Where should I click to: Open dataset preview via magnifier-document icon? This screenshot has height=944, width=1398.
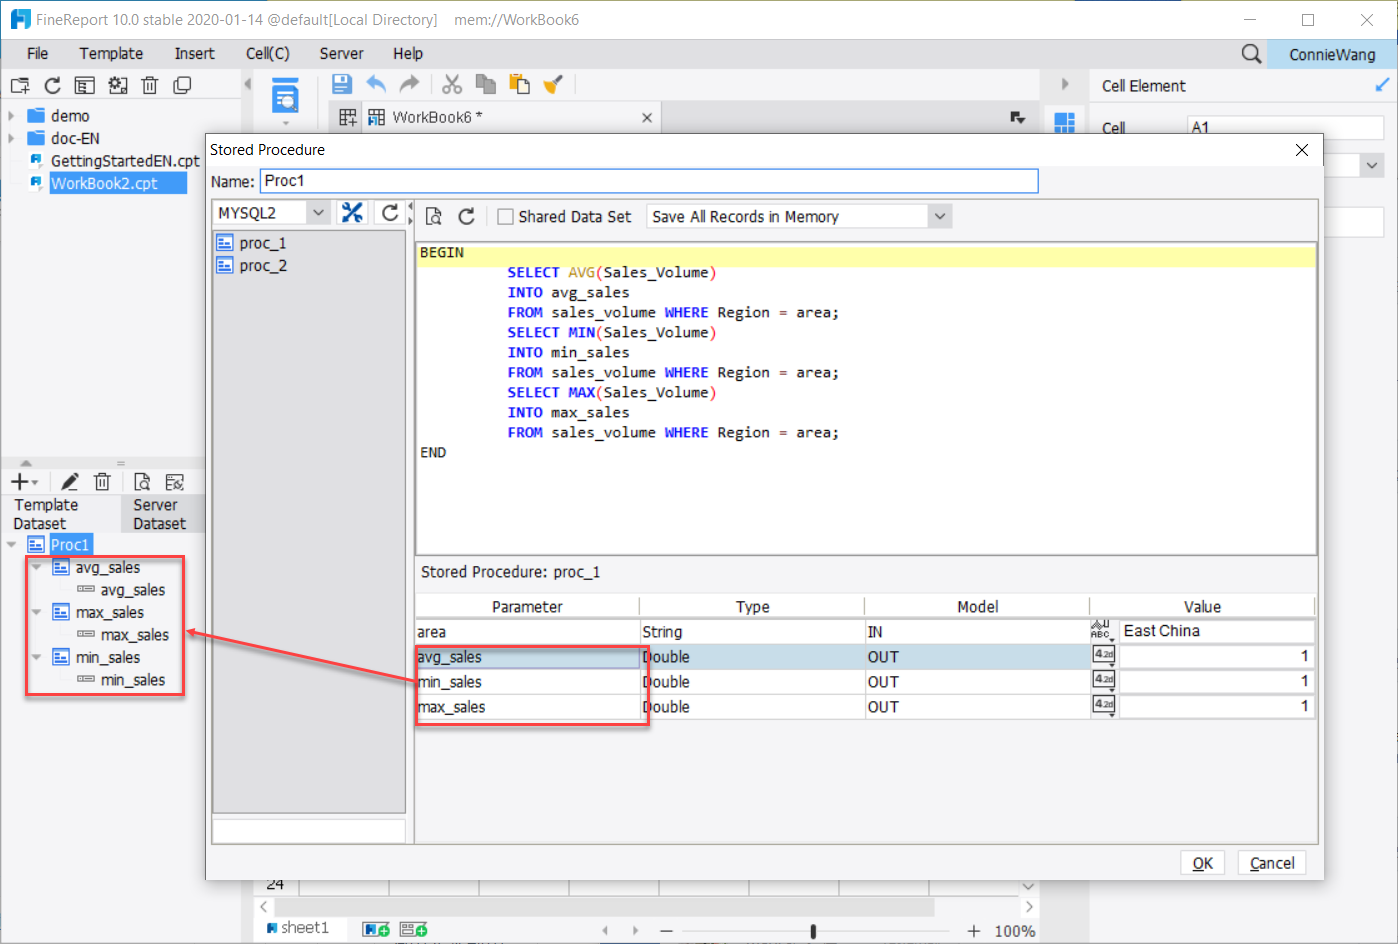coord(140,481)
